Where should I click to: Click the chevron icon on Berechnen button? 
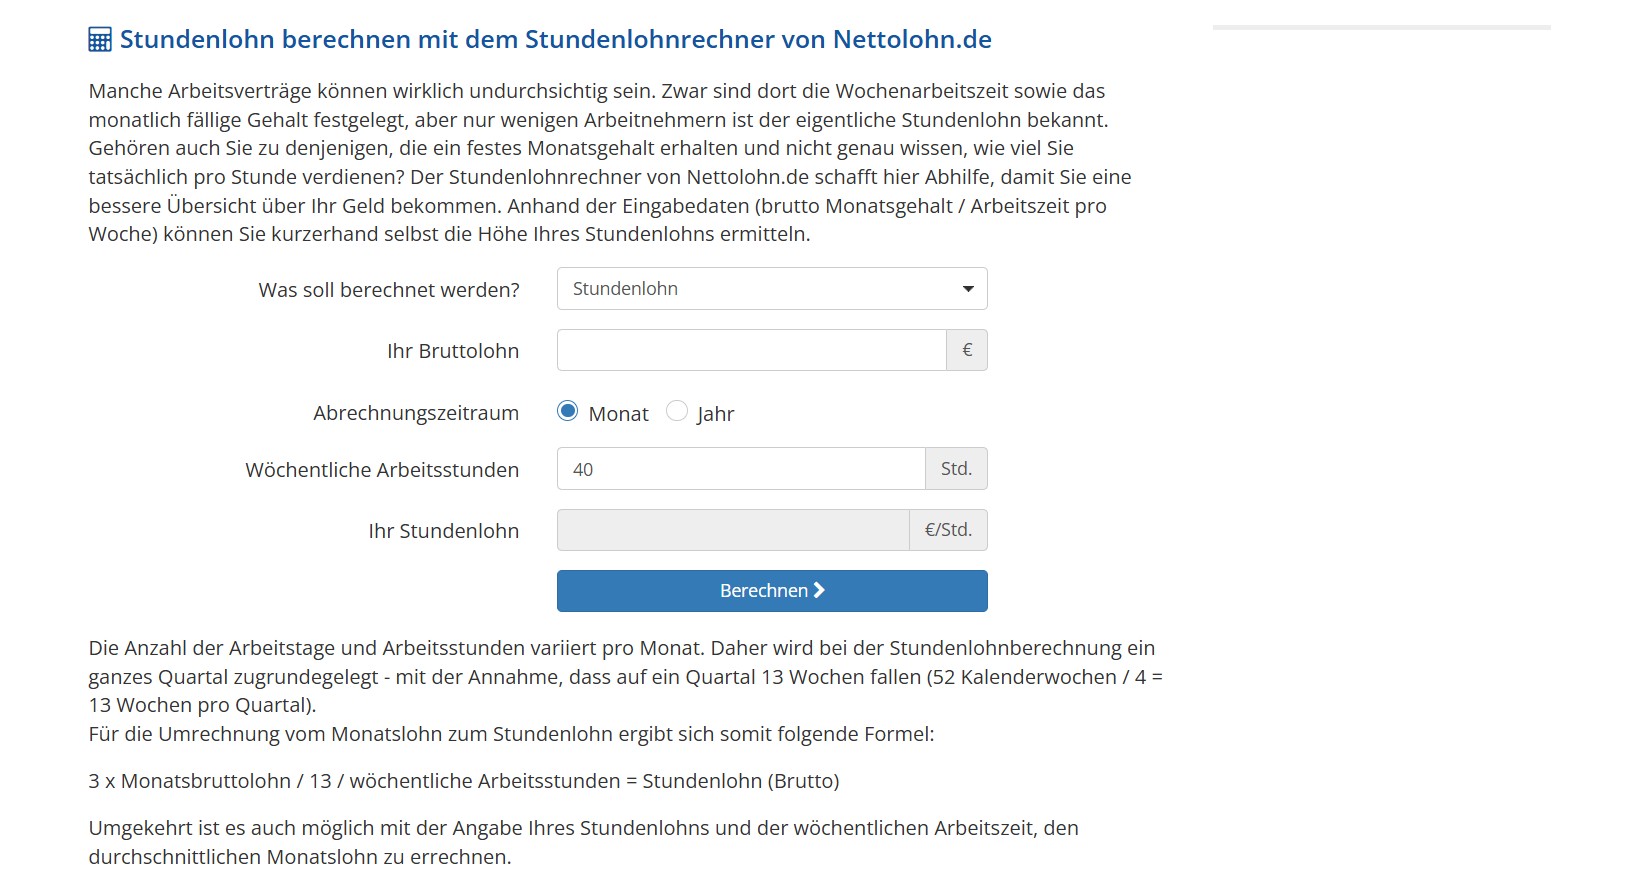819,590
